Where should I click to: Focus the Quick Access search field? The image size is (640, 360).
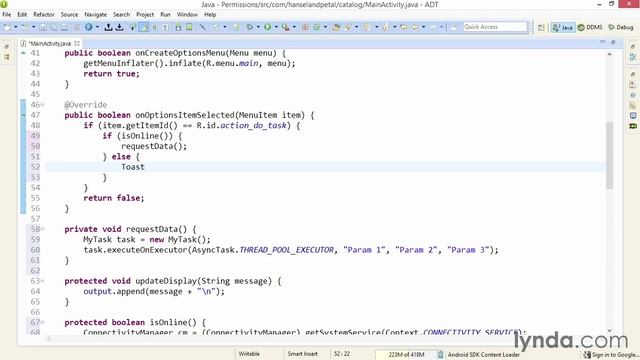495,27
